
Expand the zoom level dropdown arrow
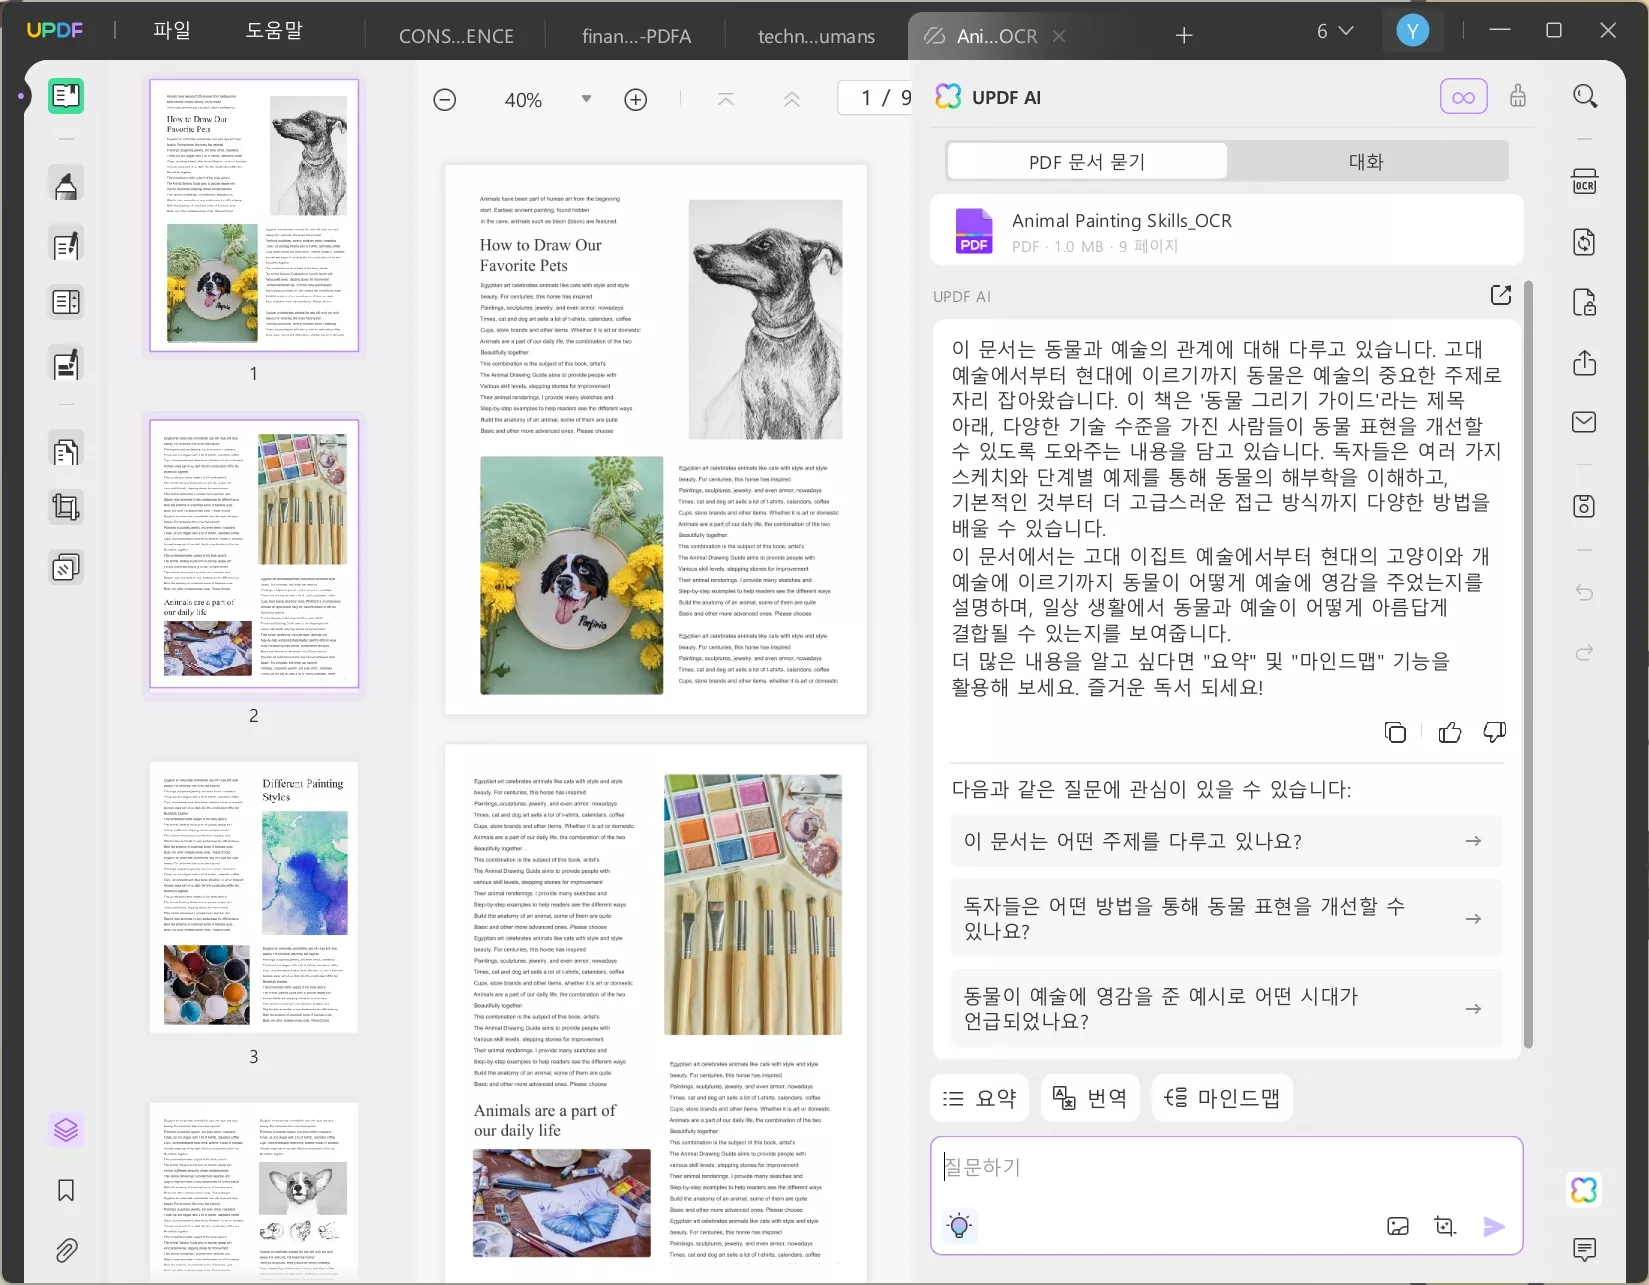[x=586, y=99]
